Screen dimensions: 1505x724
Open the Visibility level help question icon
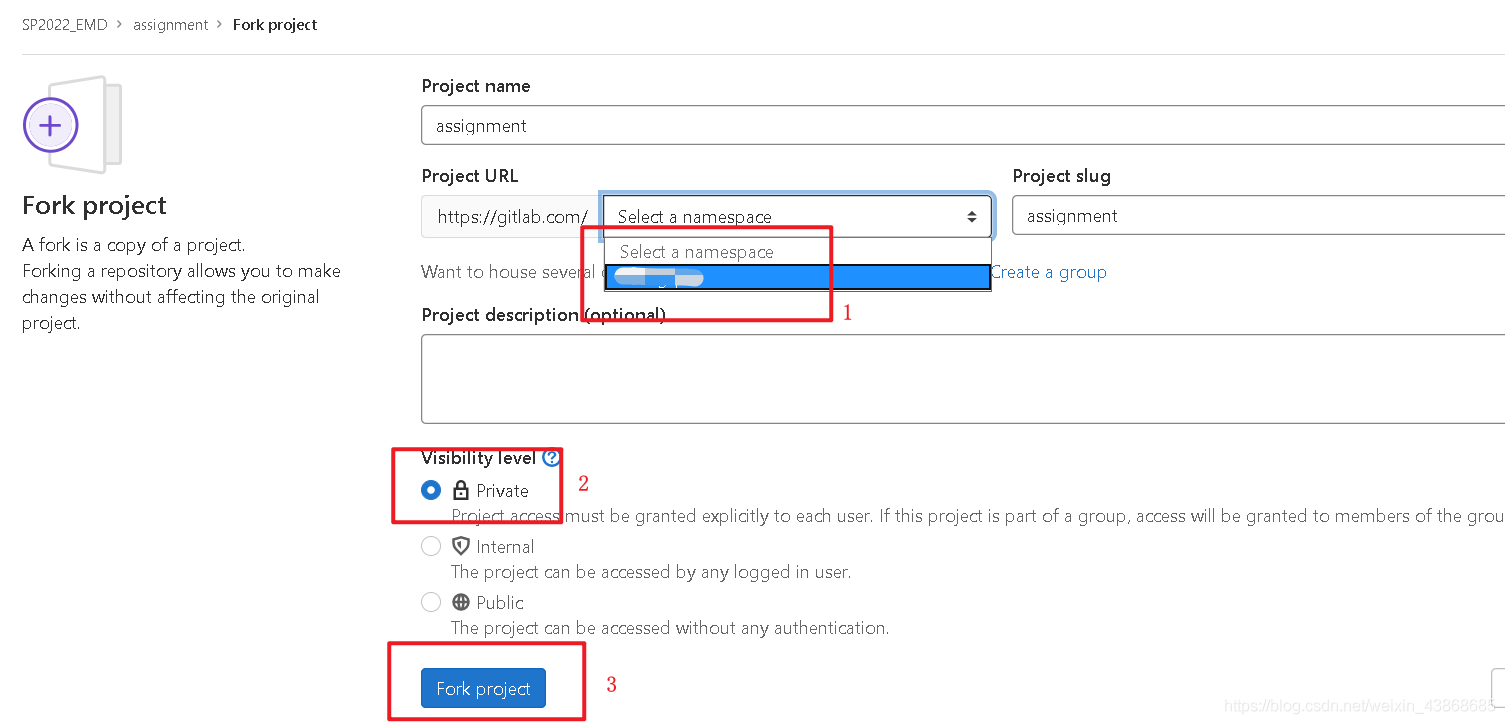pyautogui.click(x=551, y=458)
